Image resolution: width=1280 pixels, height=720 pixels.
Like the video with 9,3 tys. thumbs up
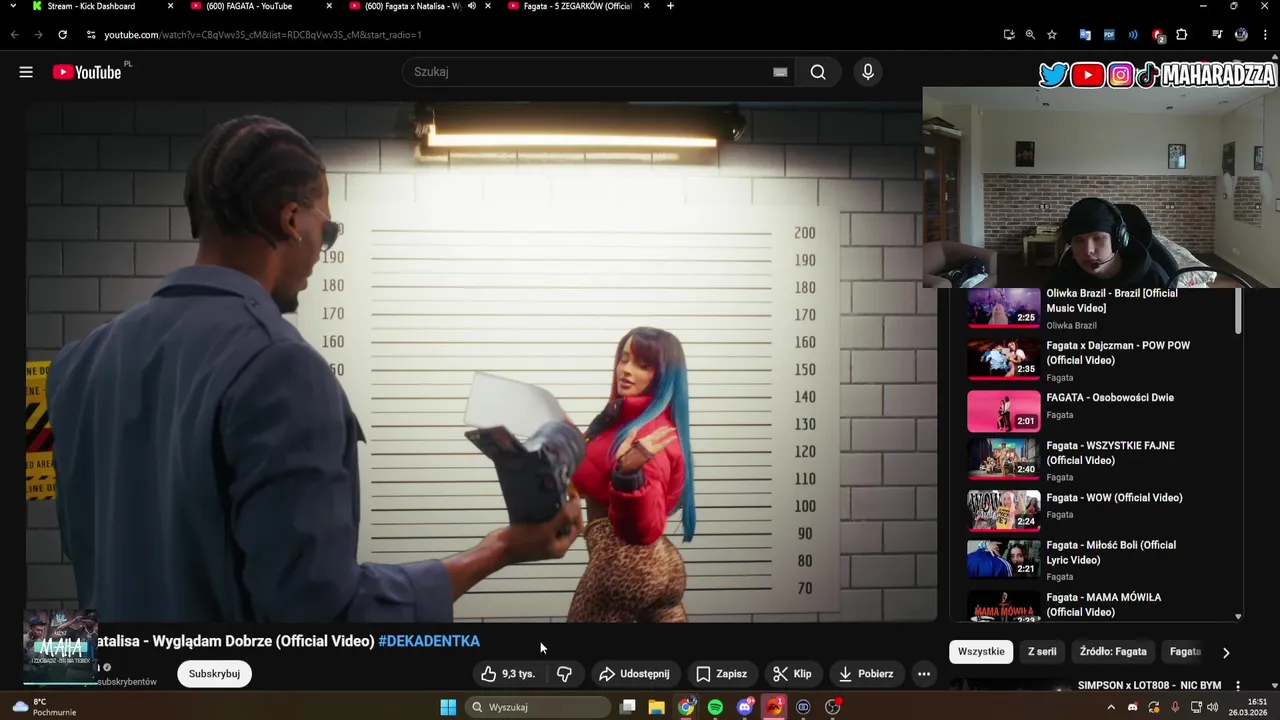pyautogui.click(x=508, y=674)
